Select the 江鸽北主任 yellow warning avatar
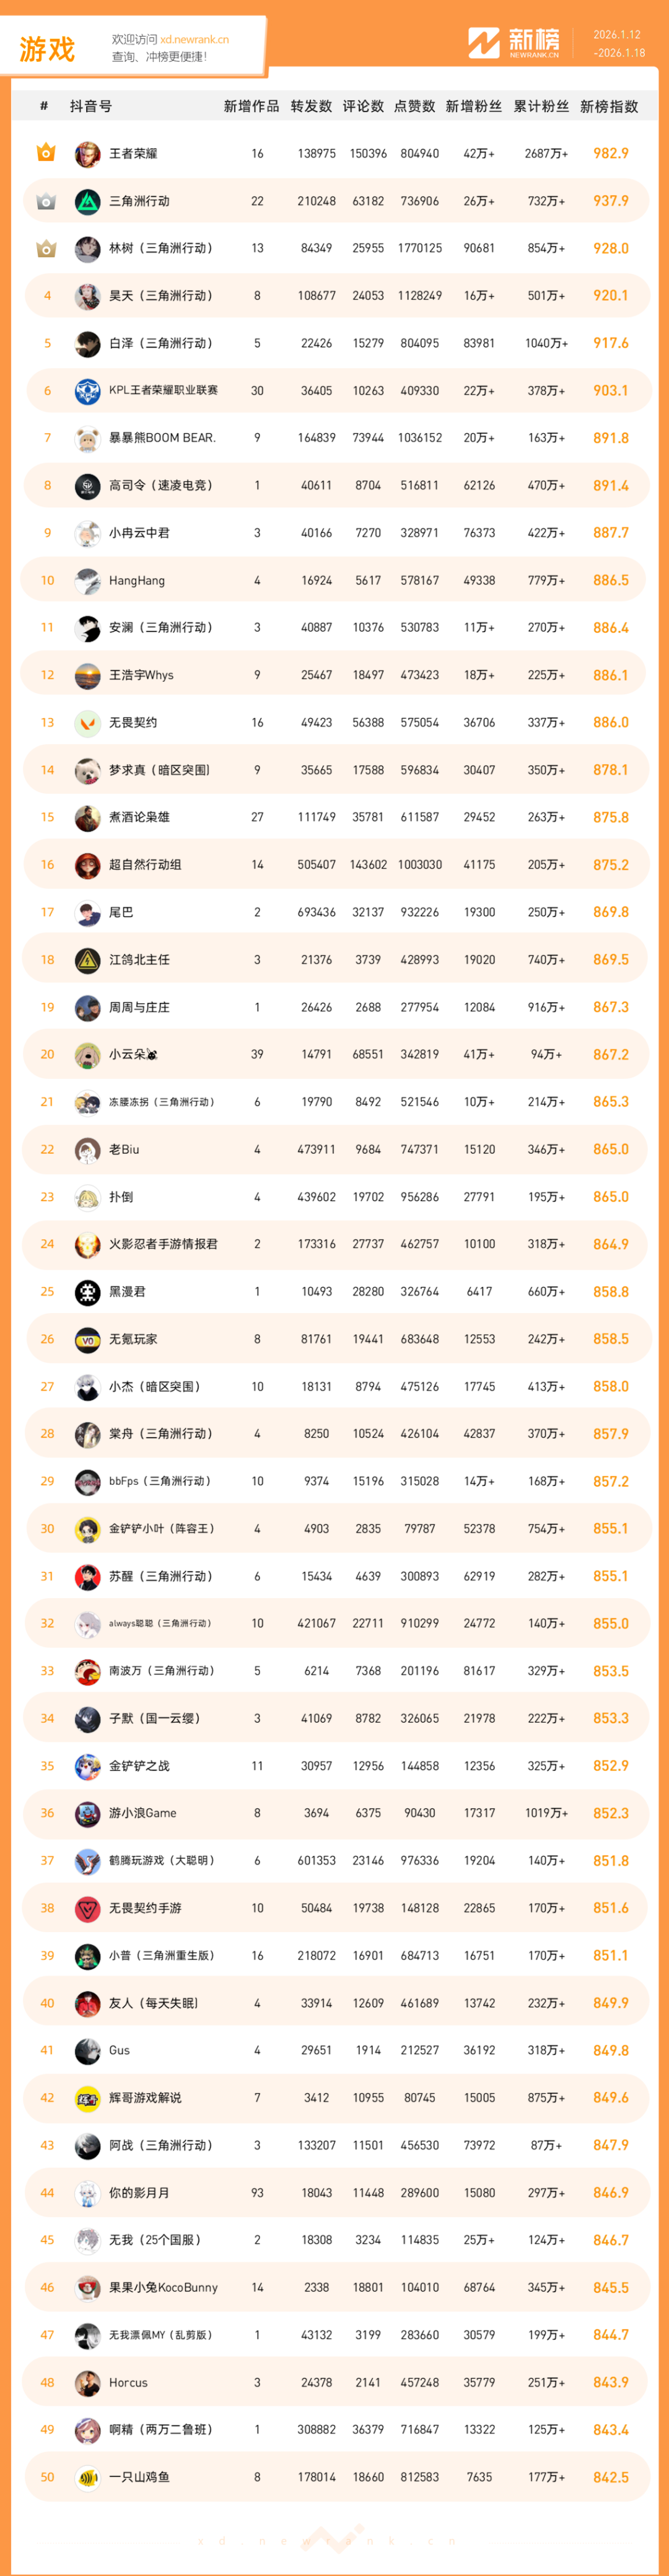669x2576 pixels. click(x=87, y=960)
